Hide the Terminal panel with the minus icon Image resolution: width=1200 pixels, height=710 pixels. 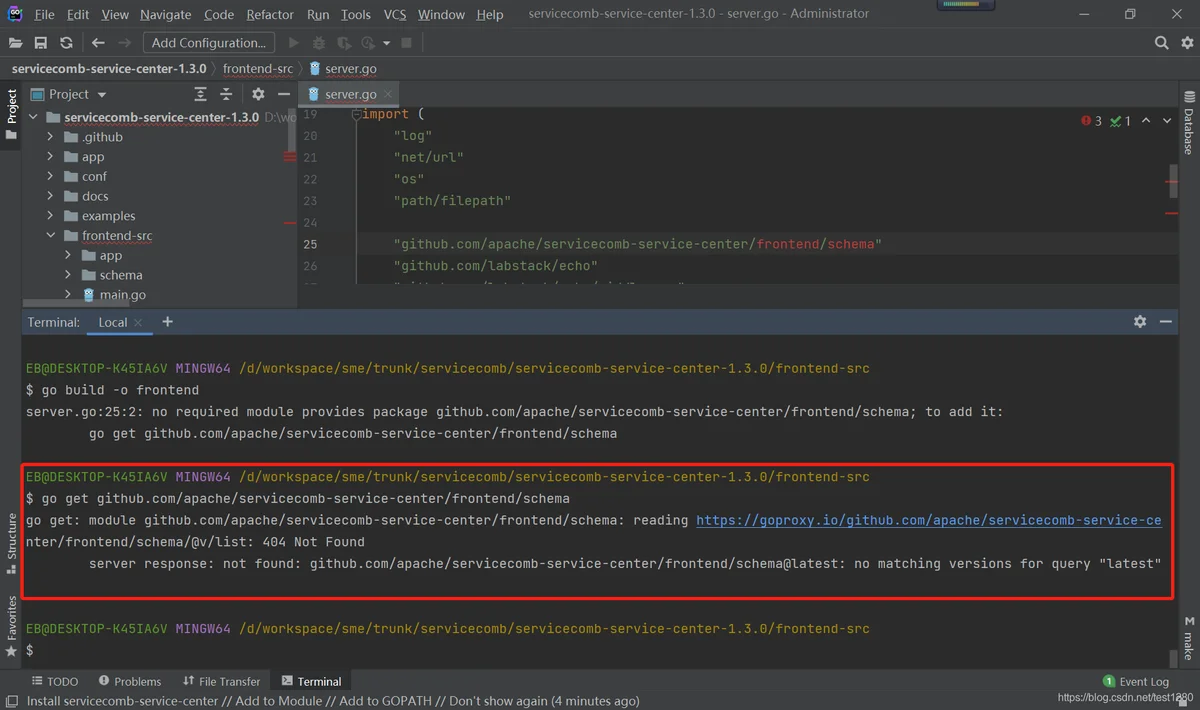point(1166,322)
